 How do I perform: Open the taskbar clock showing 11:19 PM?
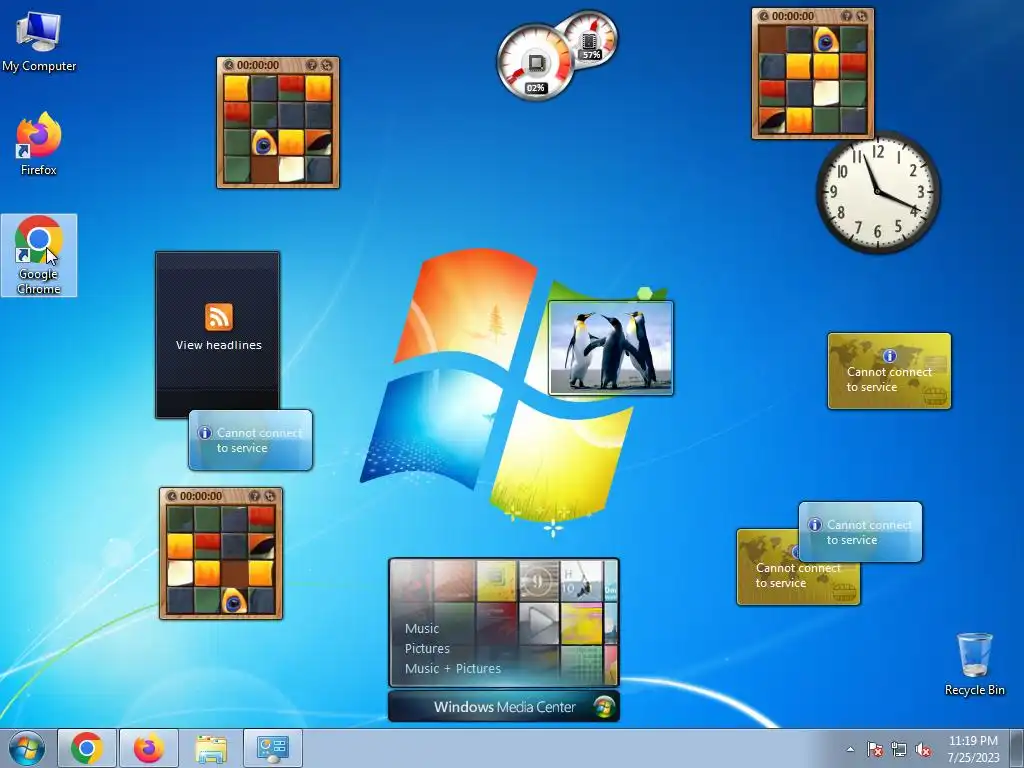pyautogui.click(x=973, y=749)
